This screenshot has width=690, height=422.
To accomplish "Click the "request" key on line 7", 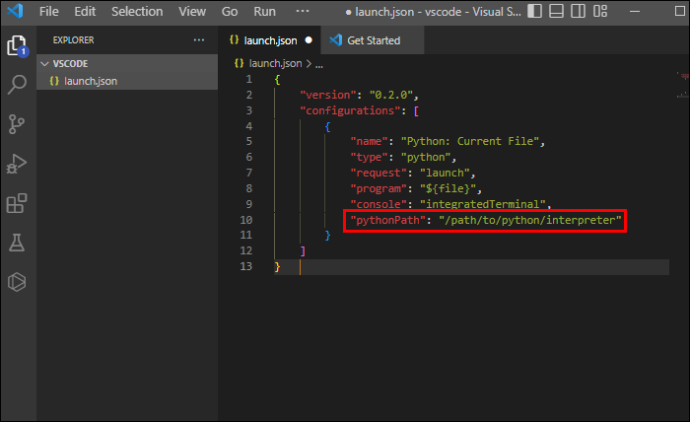I will tap(378, 173).
